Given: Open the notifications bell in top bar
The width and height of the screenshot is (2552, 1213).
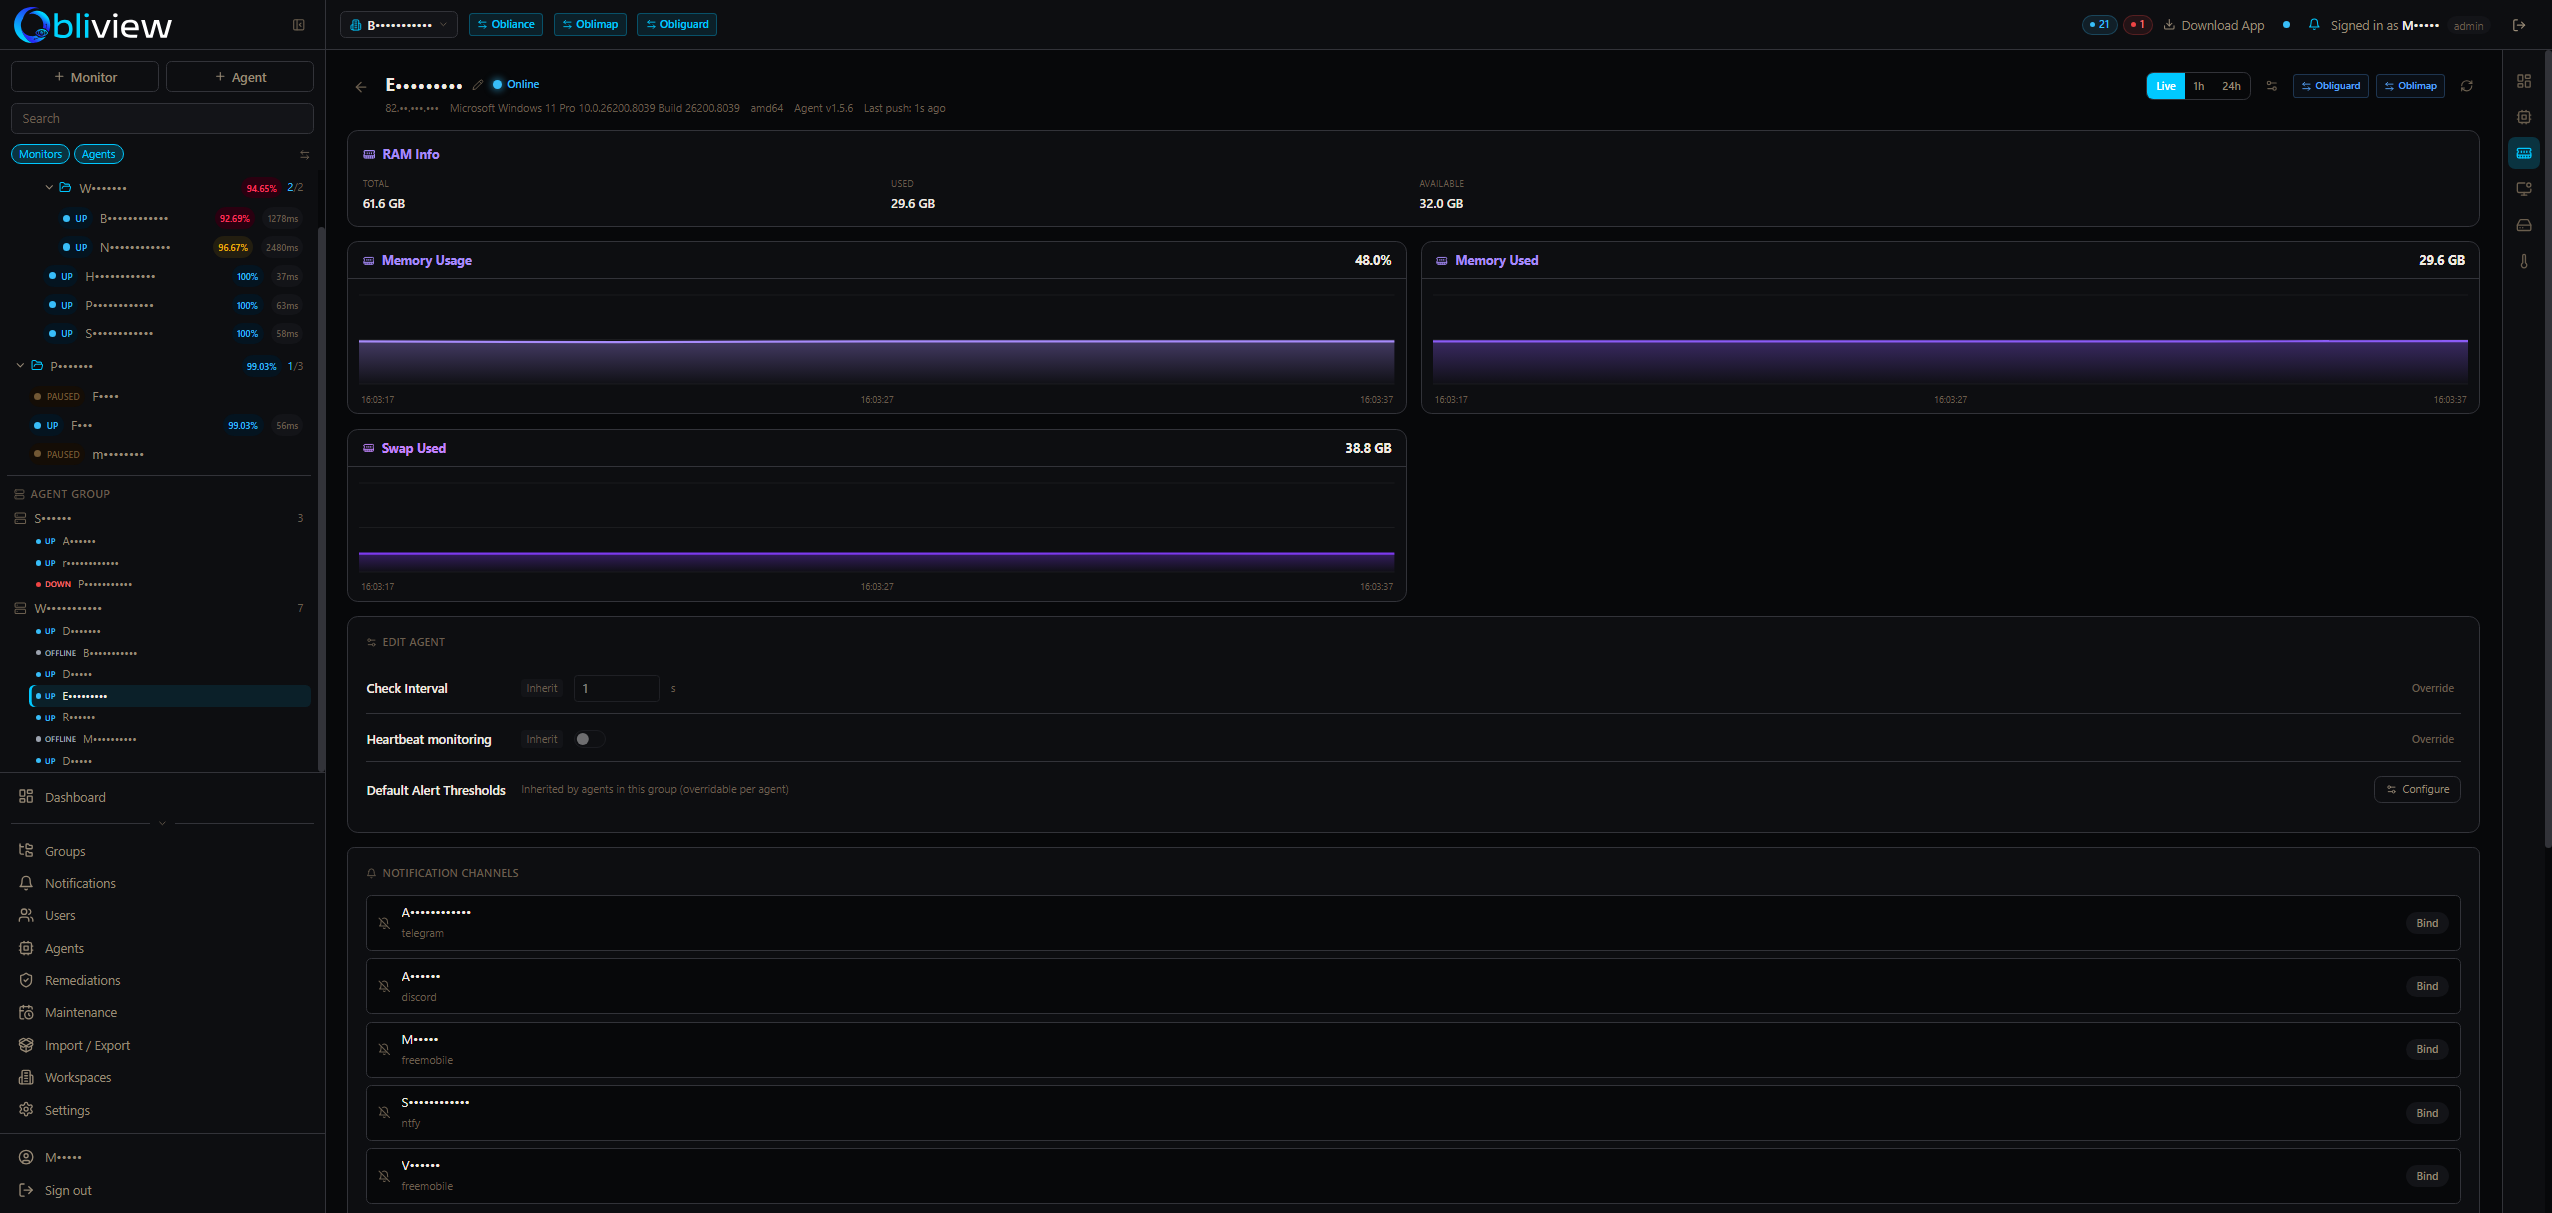Looking at the screenshot, I should point(2313,24).
